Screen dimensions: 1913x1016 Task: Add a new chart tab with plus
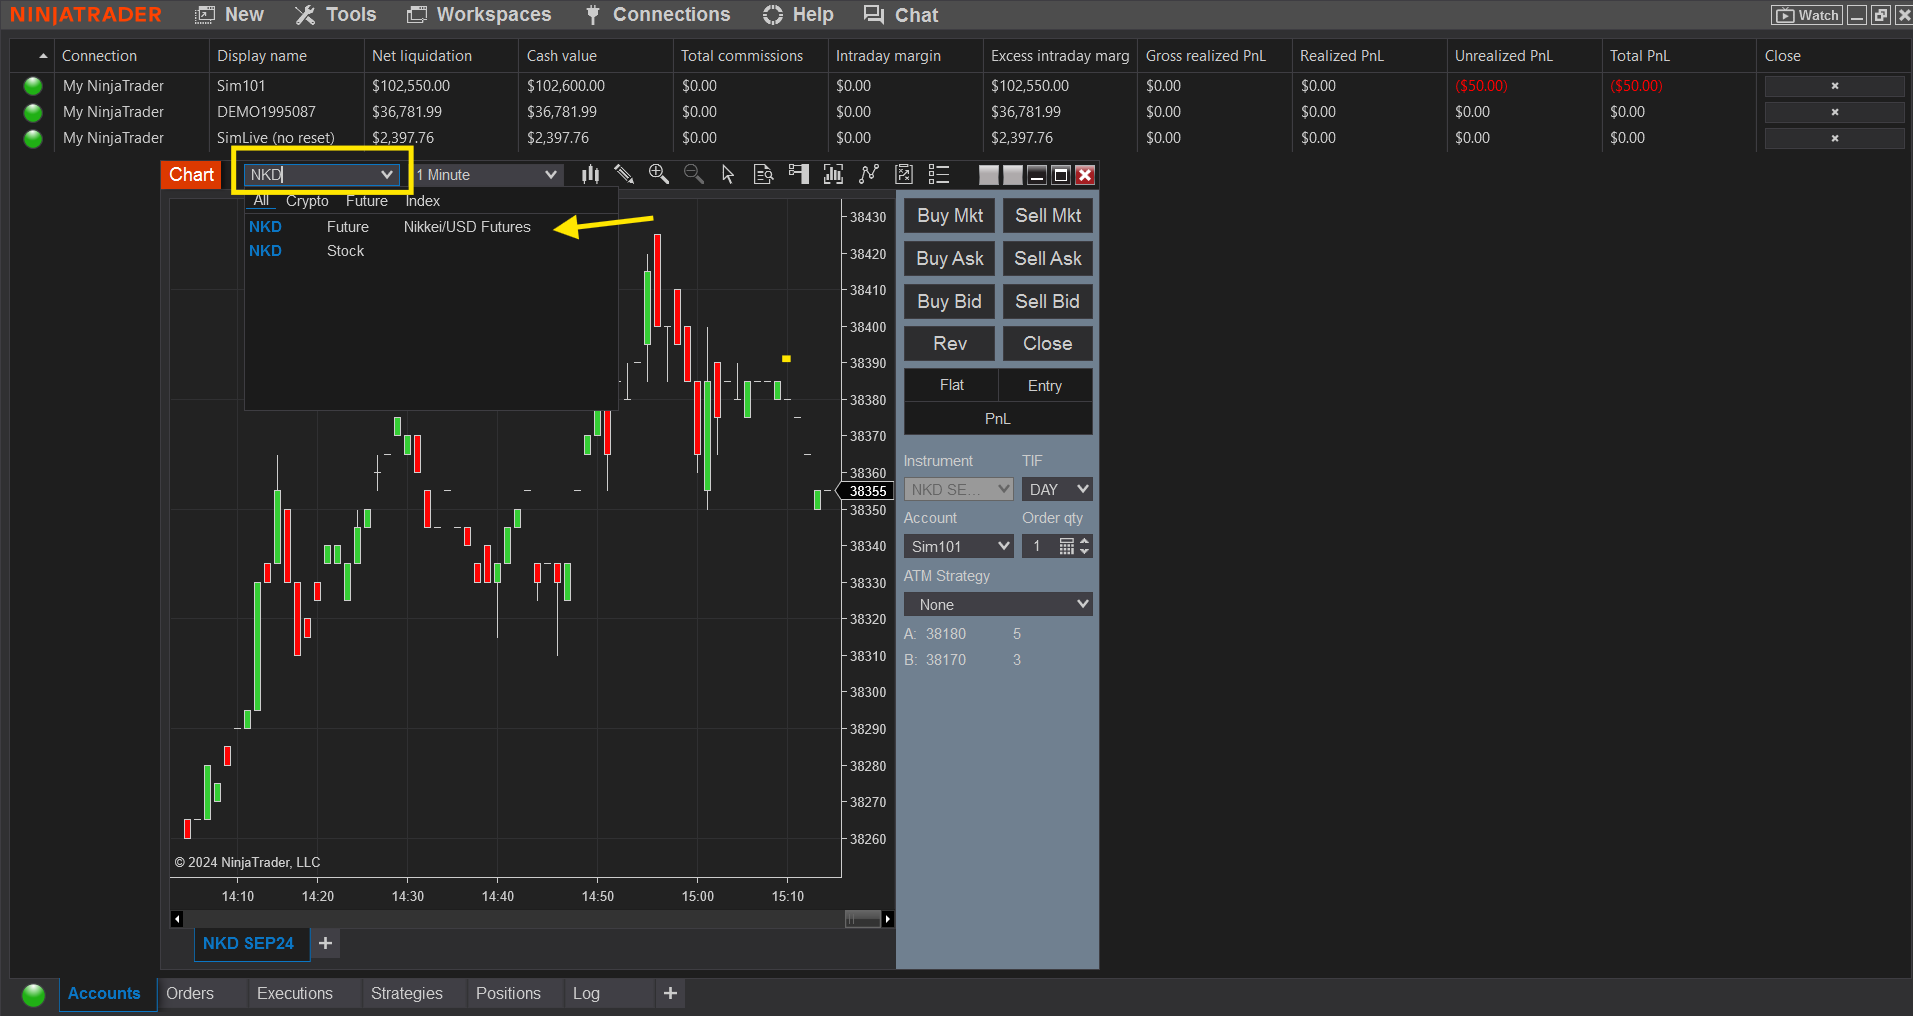point(325,943)
